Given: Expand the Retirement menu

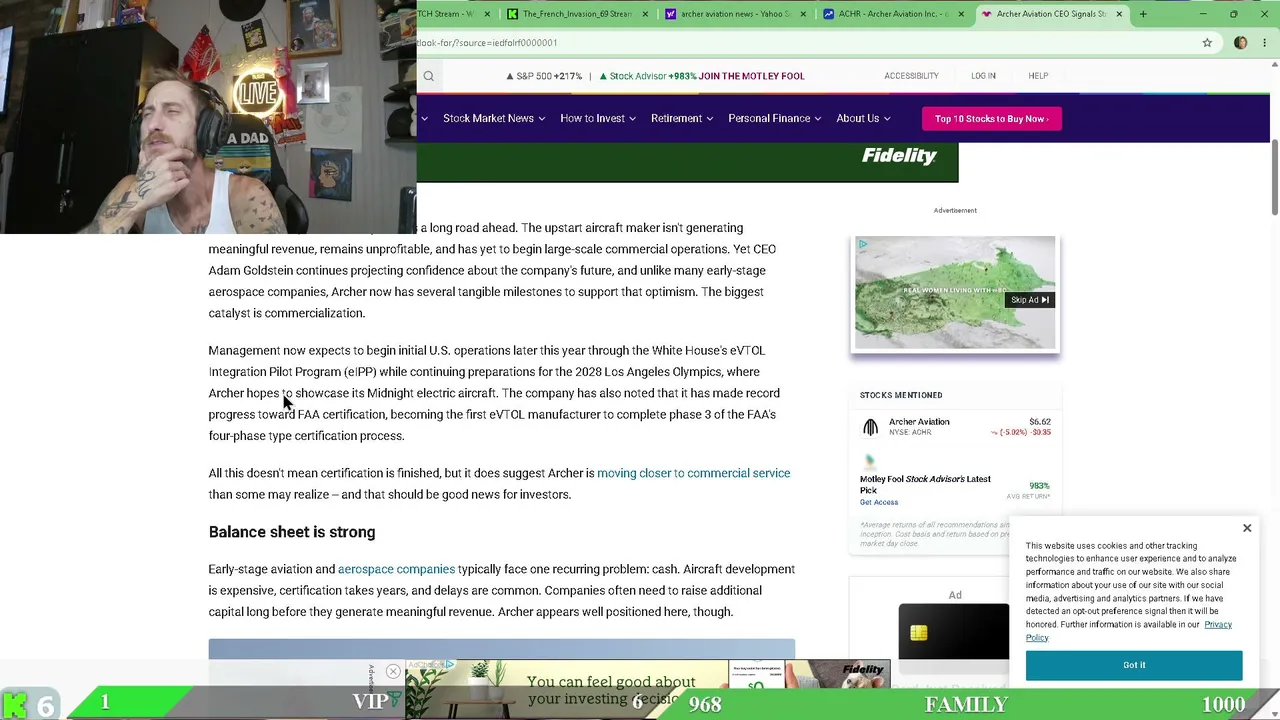Looking at the screenshot, I should (x=682, y=118).
